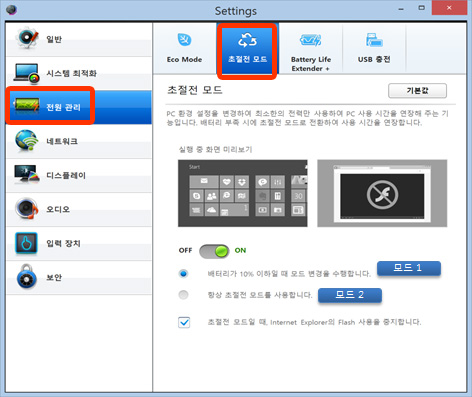Click the 입력 장치 touch icon

coord(26,243)
